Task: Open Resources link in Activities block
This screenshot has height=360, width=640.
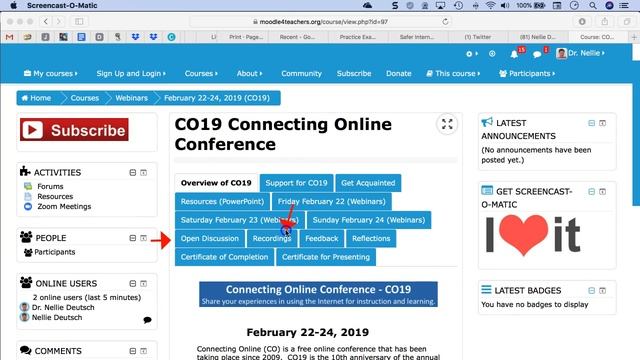Action: pyautogui.click(x=55, y=196)
